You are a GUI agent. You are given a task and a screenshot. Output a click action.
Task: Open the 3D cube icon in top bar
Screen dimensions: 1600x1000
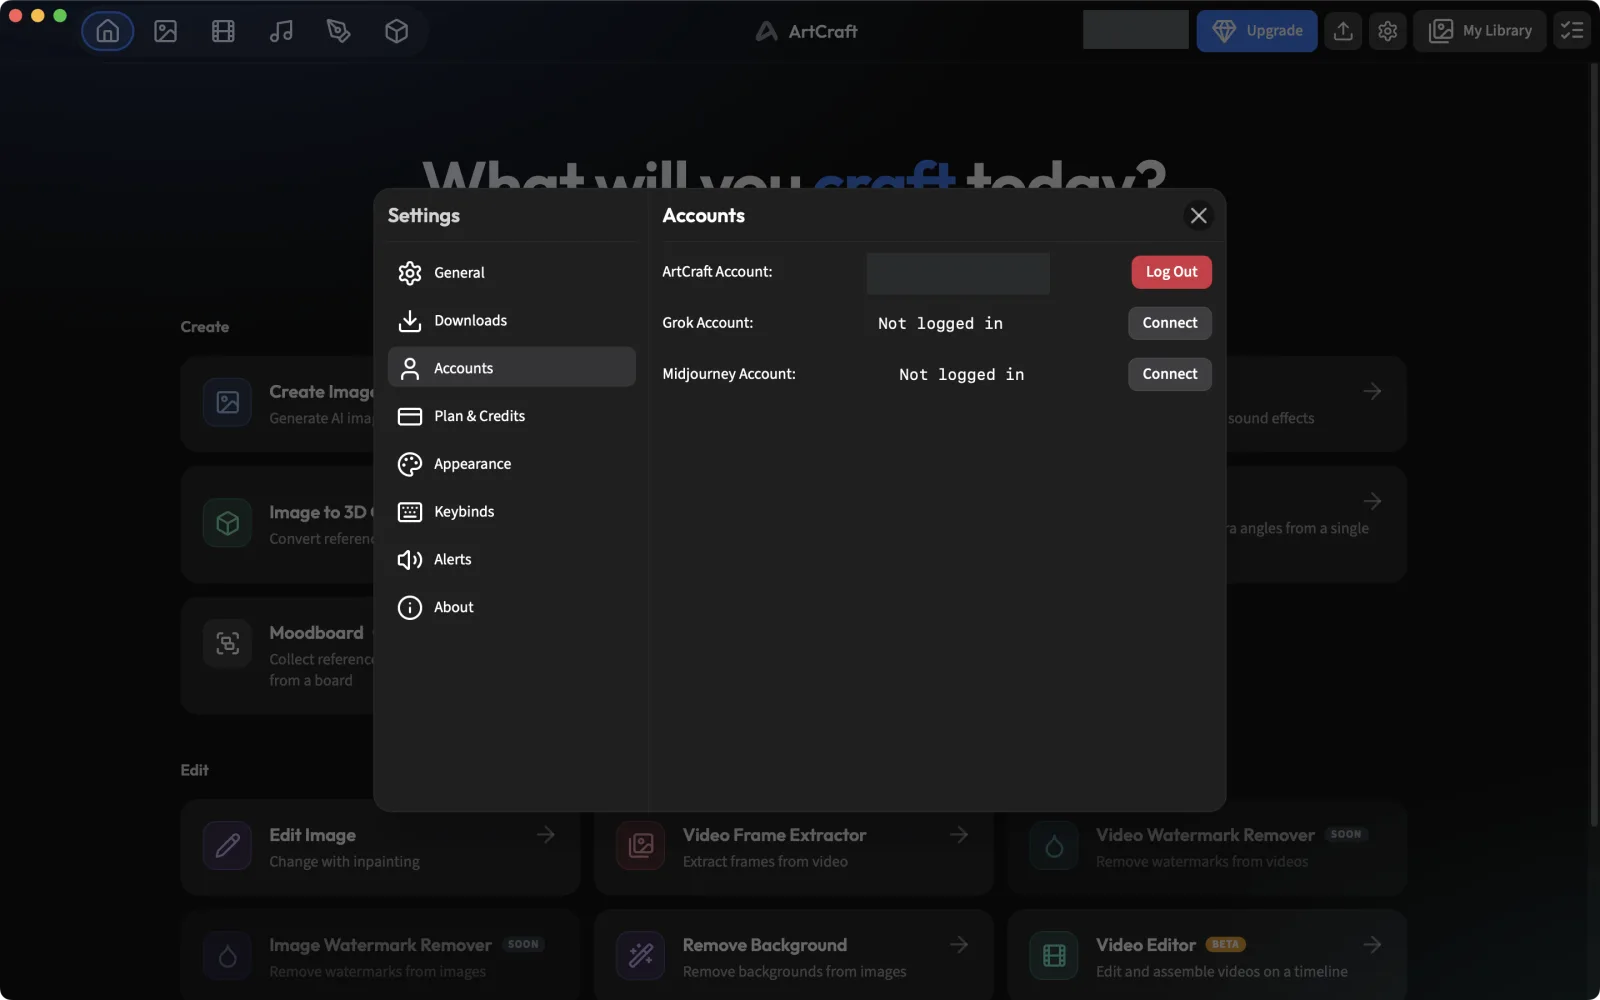(x=396, y=31)
